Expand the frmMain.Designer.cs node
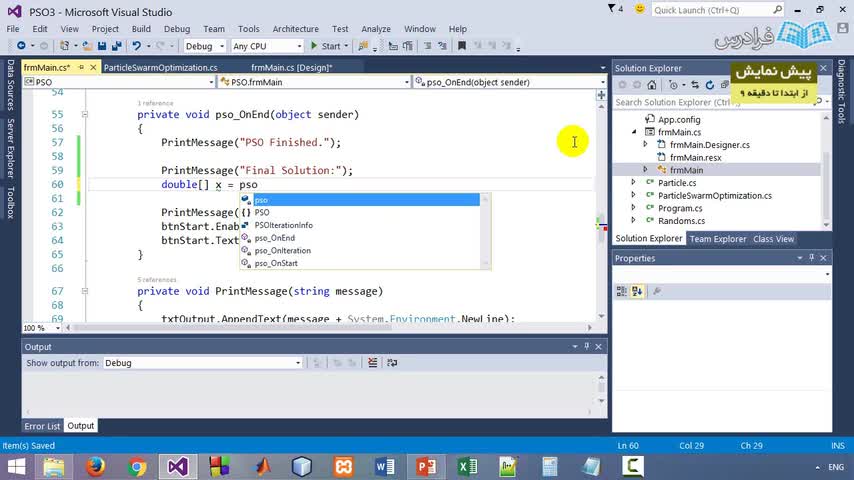Viewport: 854px width, 480px height. pyautogui.click(x=645, y=144)
